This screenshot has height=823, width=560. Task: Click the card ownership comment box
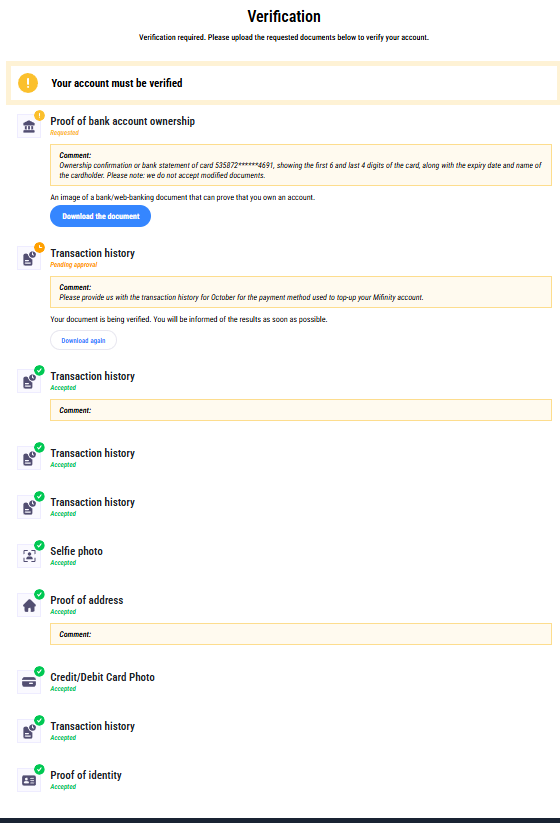(x=301, y=165)
